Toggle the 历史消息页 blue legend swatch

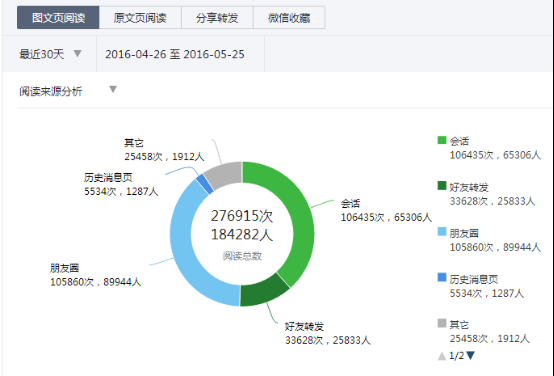[x=442, y=277]
